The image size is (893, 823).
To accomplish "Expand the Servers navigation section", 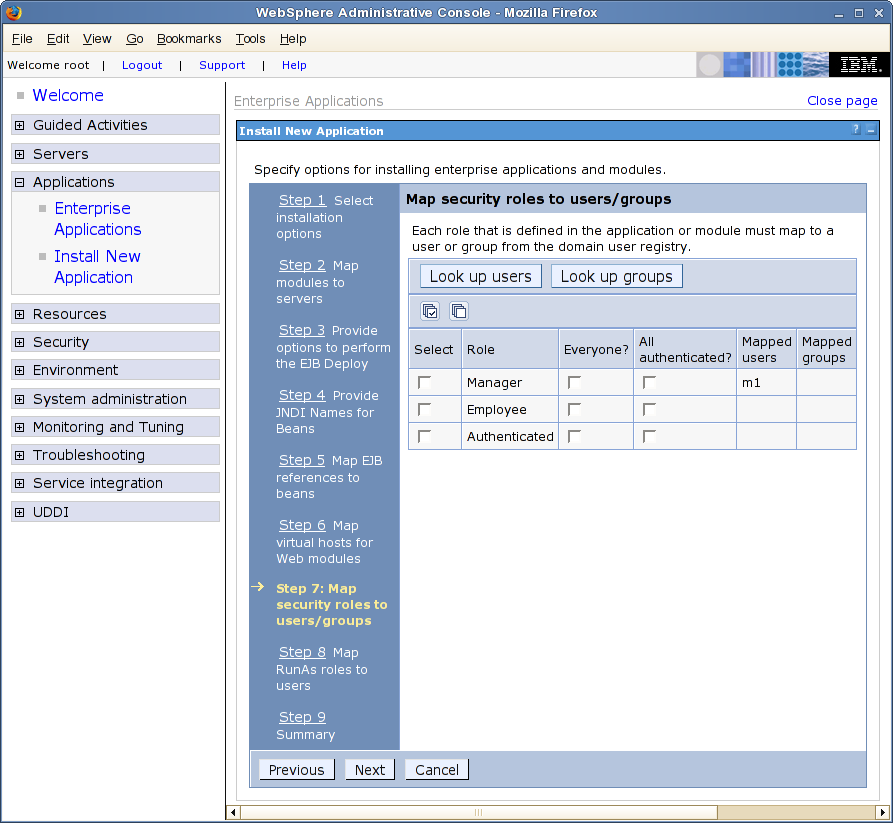I will (20, 154).
